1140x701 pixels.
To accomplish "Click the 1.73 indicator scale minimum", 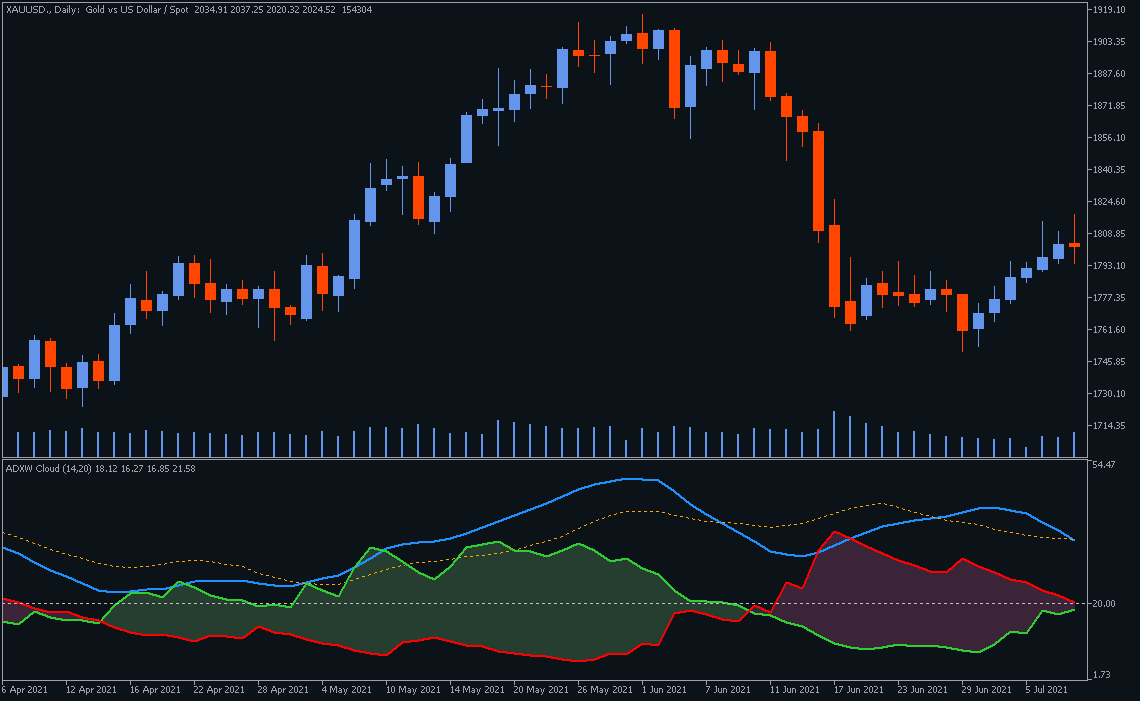I will 1102,675.
